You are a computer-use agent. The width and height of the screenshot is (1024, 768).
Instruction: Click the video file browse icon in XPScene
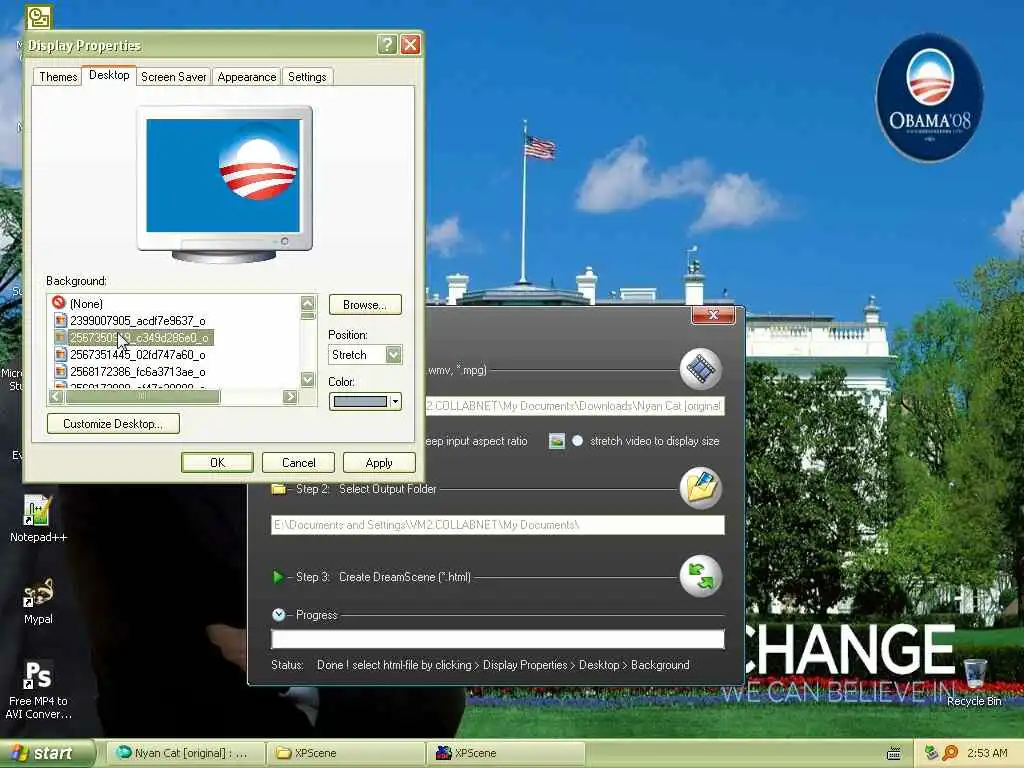point(700,369)
